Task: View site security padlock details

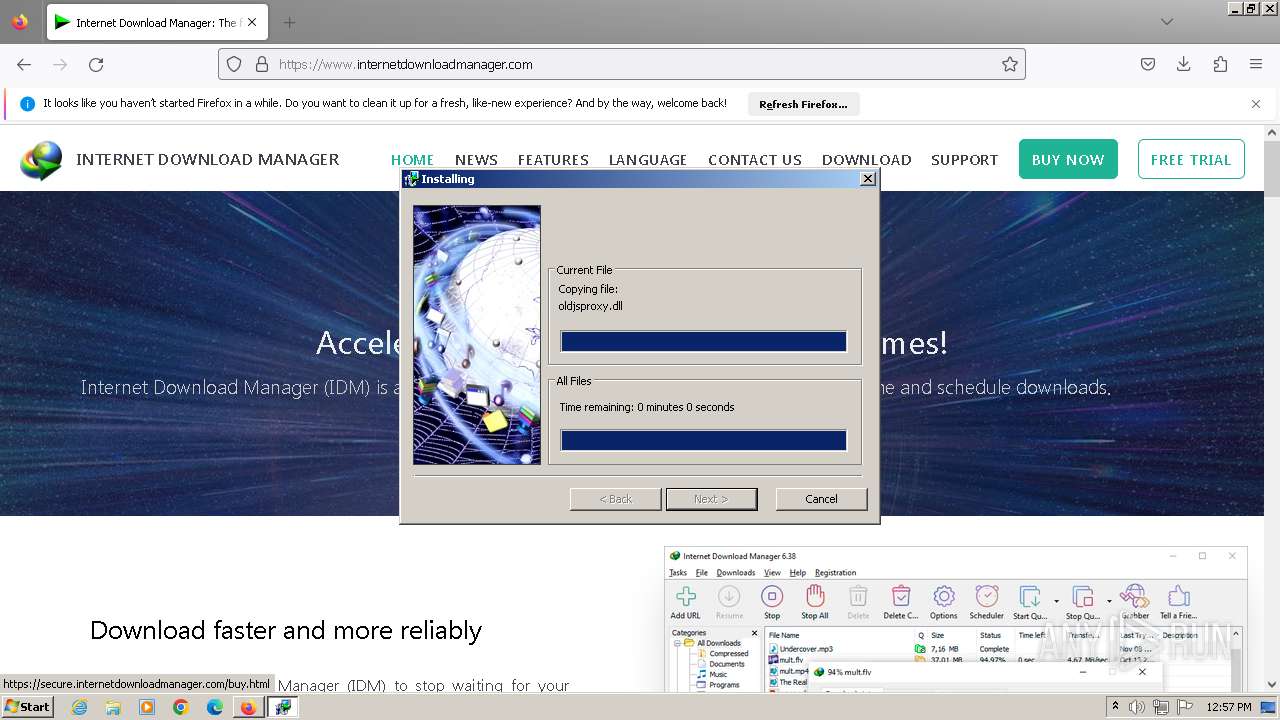Action: [x=262, y=64]
